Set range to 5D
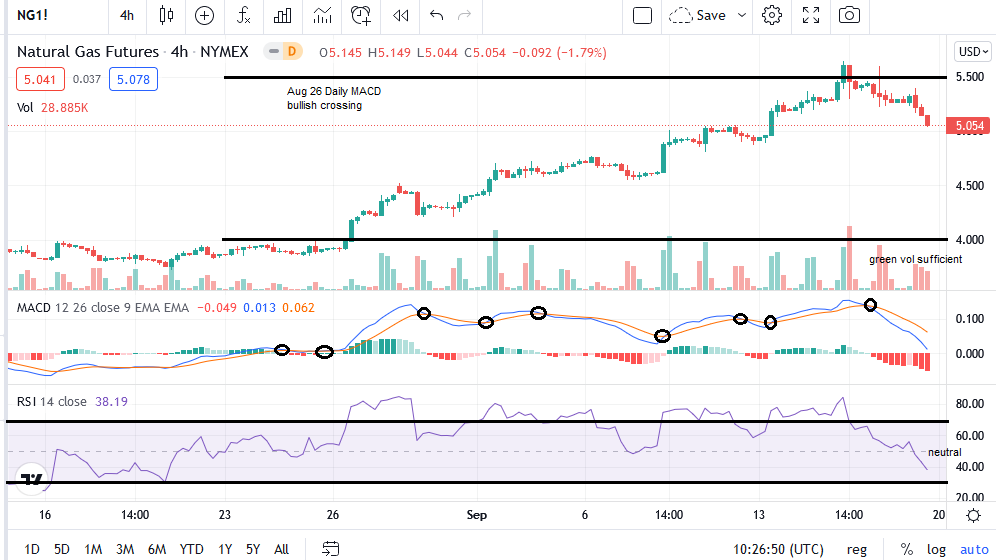996x560 pixels. (62, 549)
